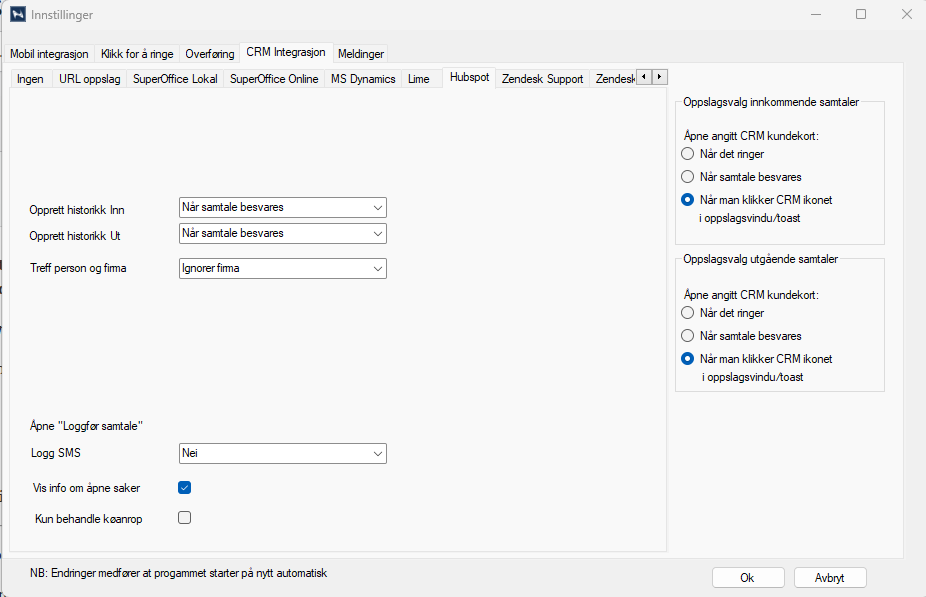Click the app icon in title bar

tap(17, 15)
